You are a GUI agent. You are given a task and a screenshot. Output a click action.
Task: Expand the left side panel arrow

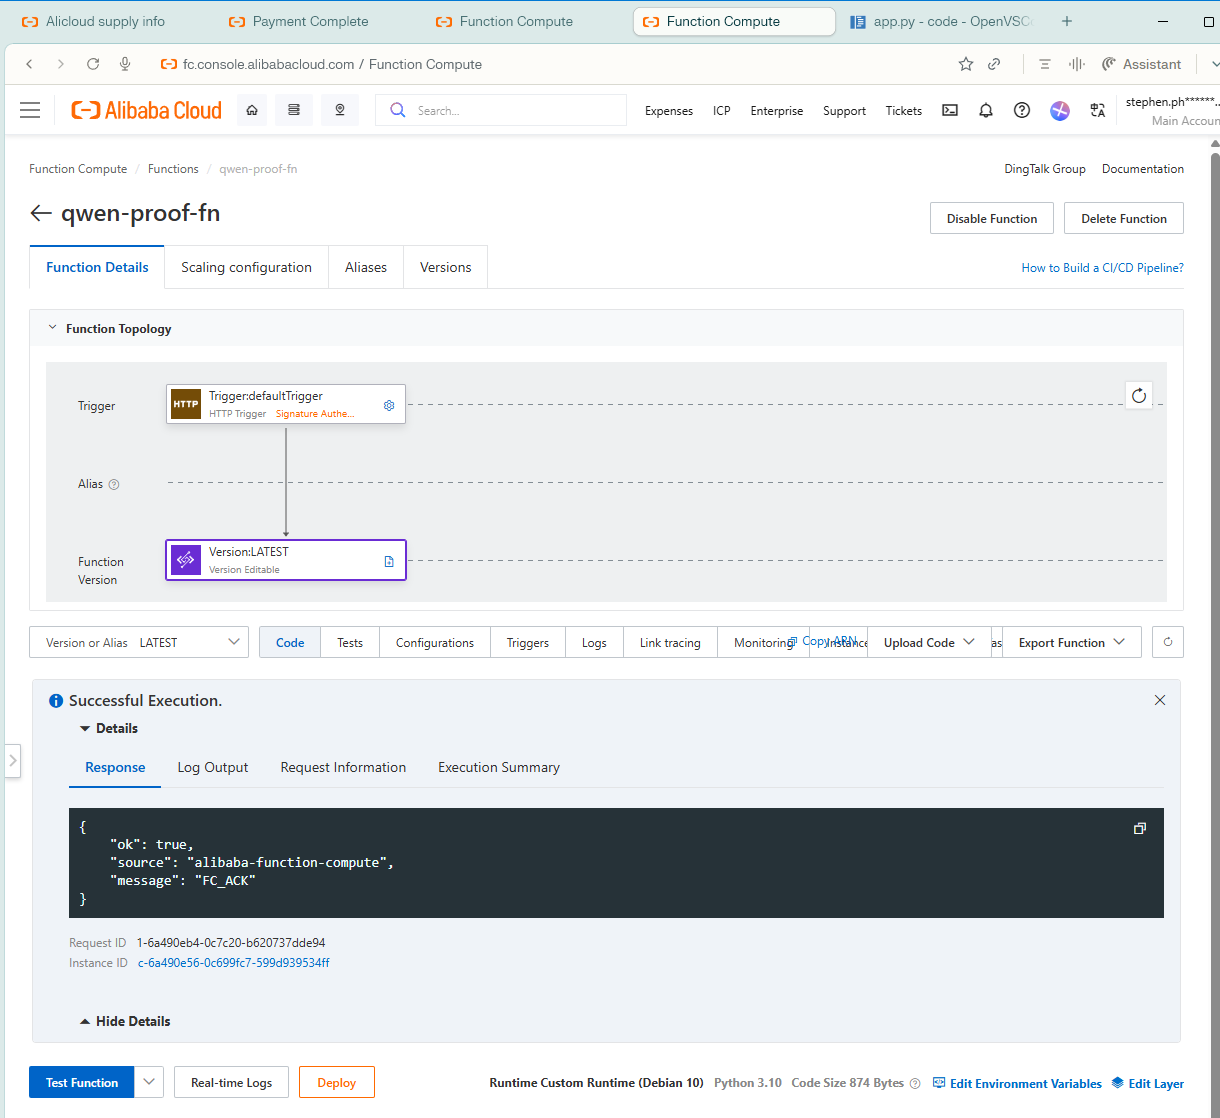tap(11, 761)
